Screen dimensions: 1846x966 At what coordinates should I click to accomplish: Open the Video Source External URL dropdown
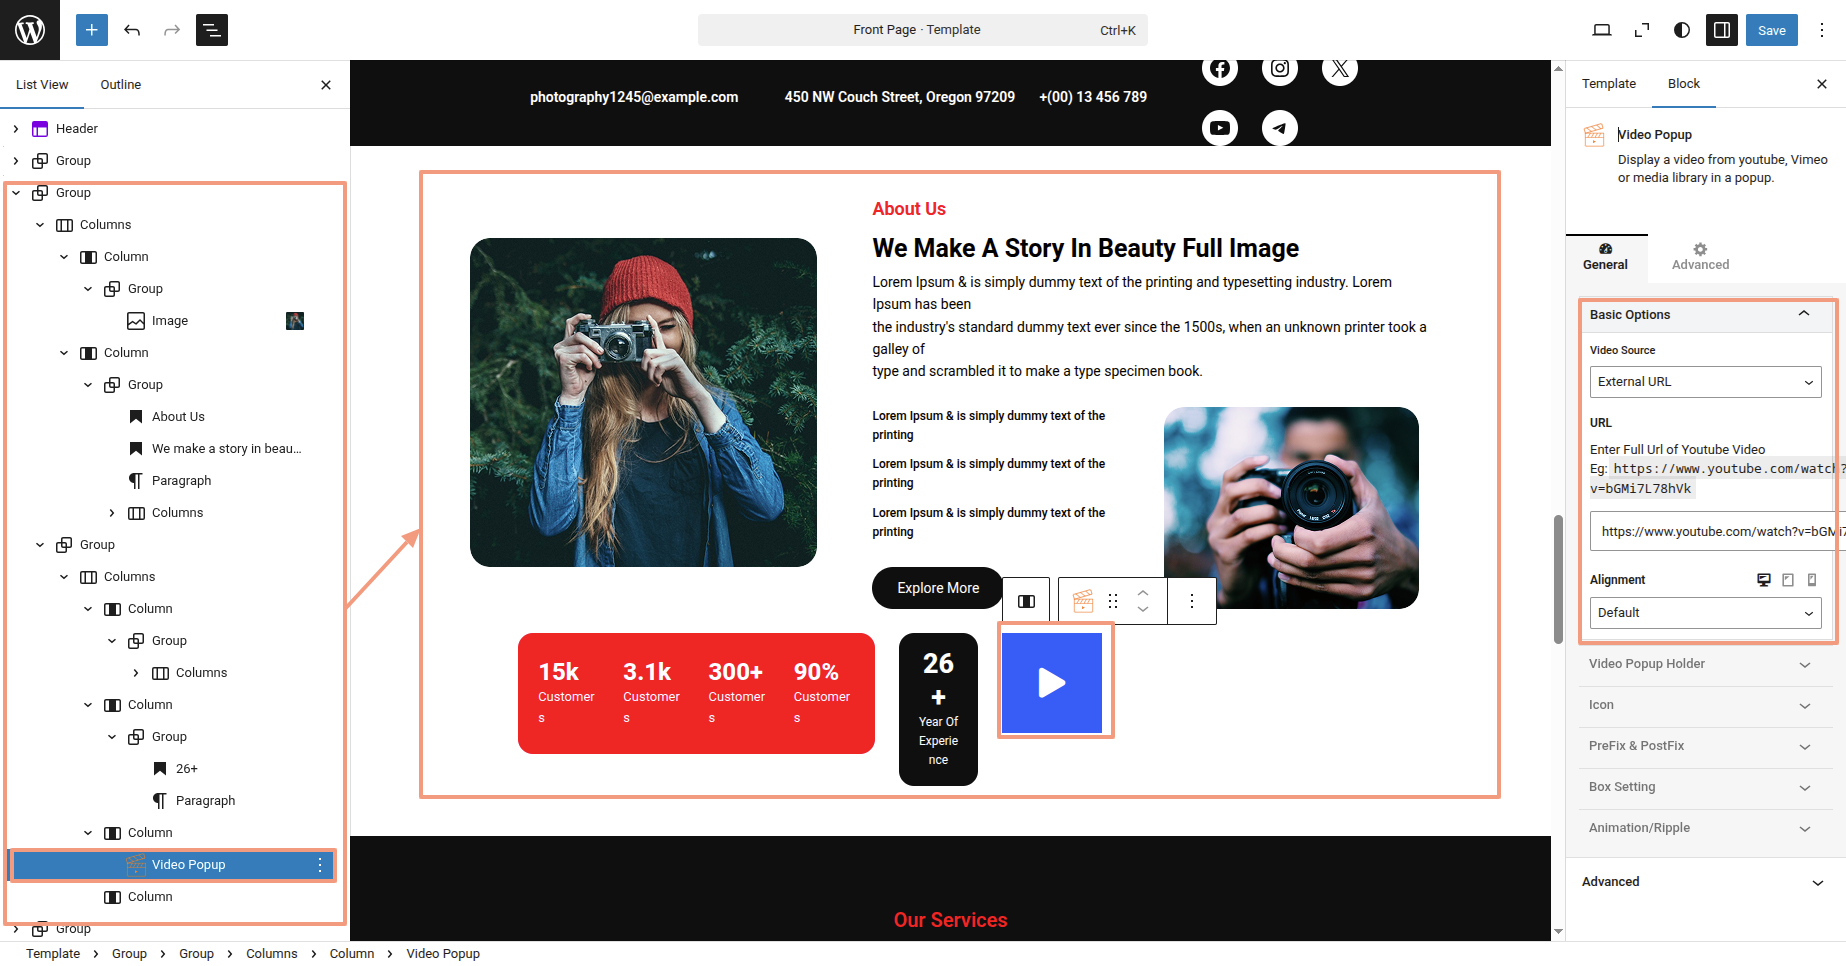1705,382
